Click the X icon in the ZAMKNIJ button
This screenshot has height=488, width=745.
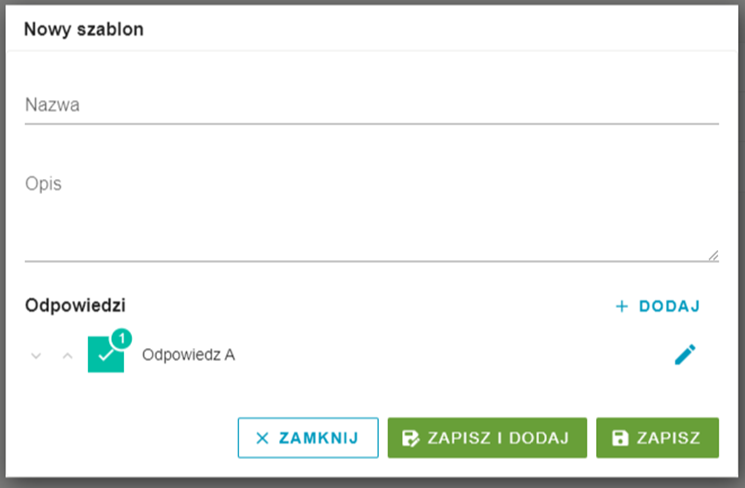coord(262,438)
